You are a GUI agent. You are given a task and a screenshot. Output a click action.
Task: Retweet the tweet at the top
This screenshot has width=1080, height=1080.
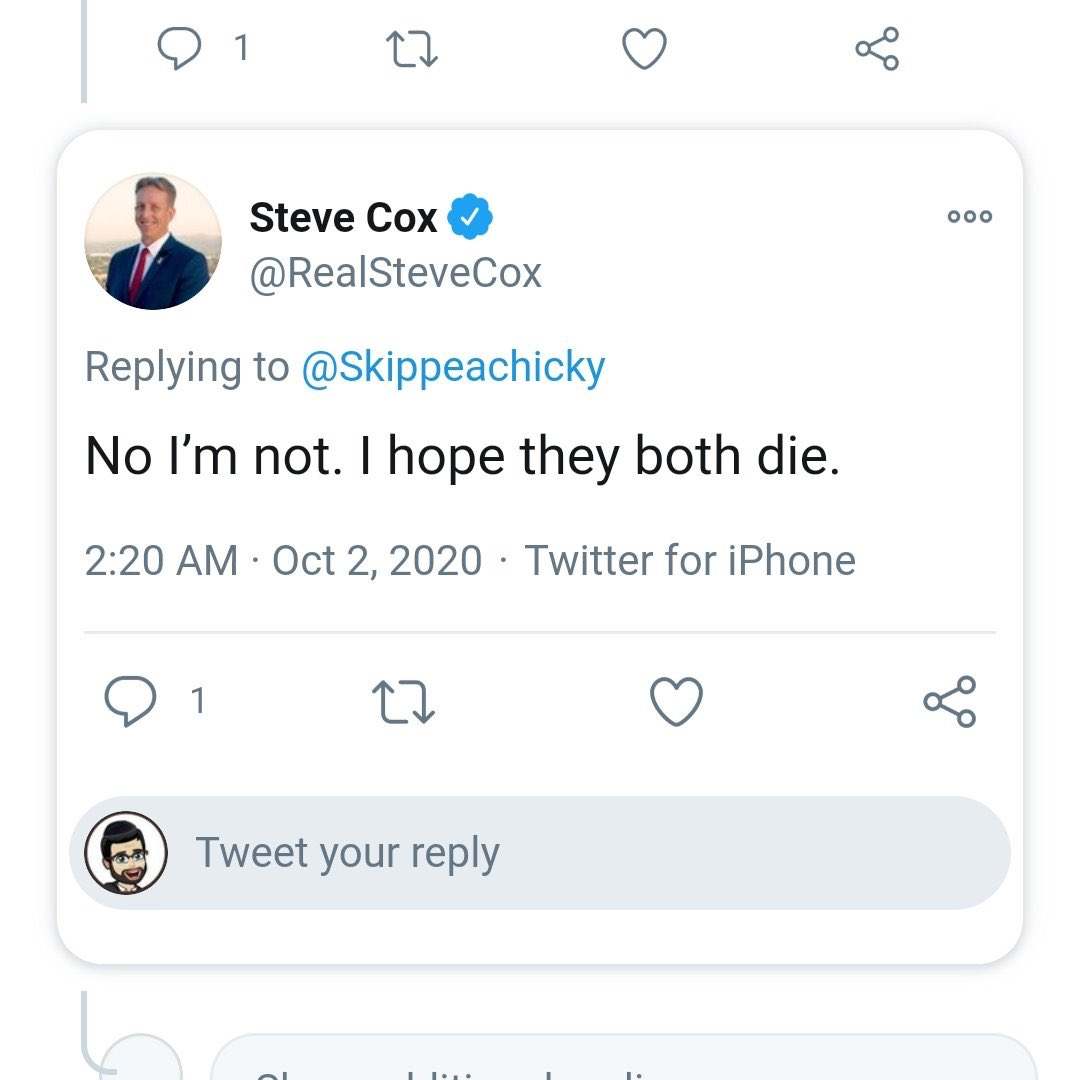(411, 50)
